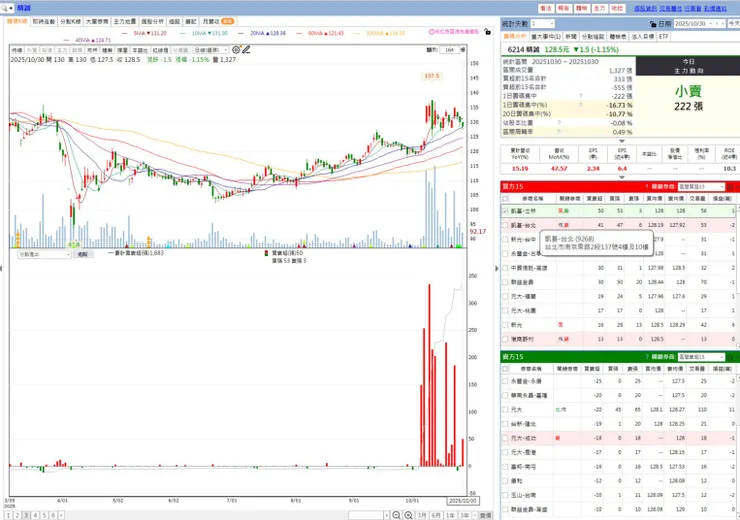
Task: Open the 日線 period dropdown in chart toolbar
Action: [211, 50]
